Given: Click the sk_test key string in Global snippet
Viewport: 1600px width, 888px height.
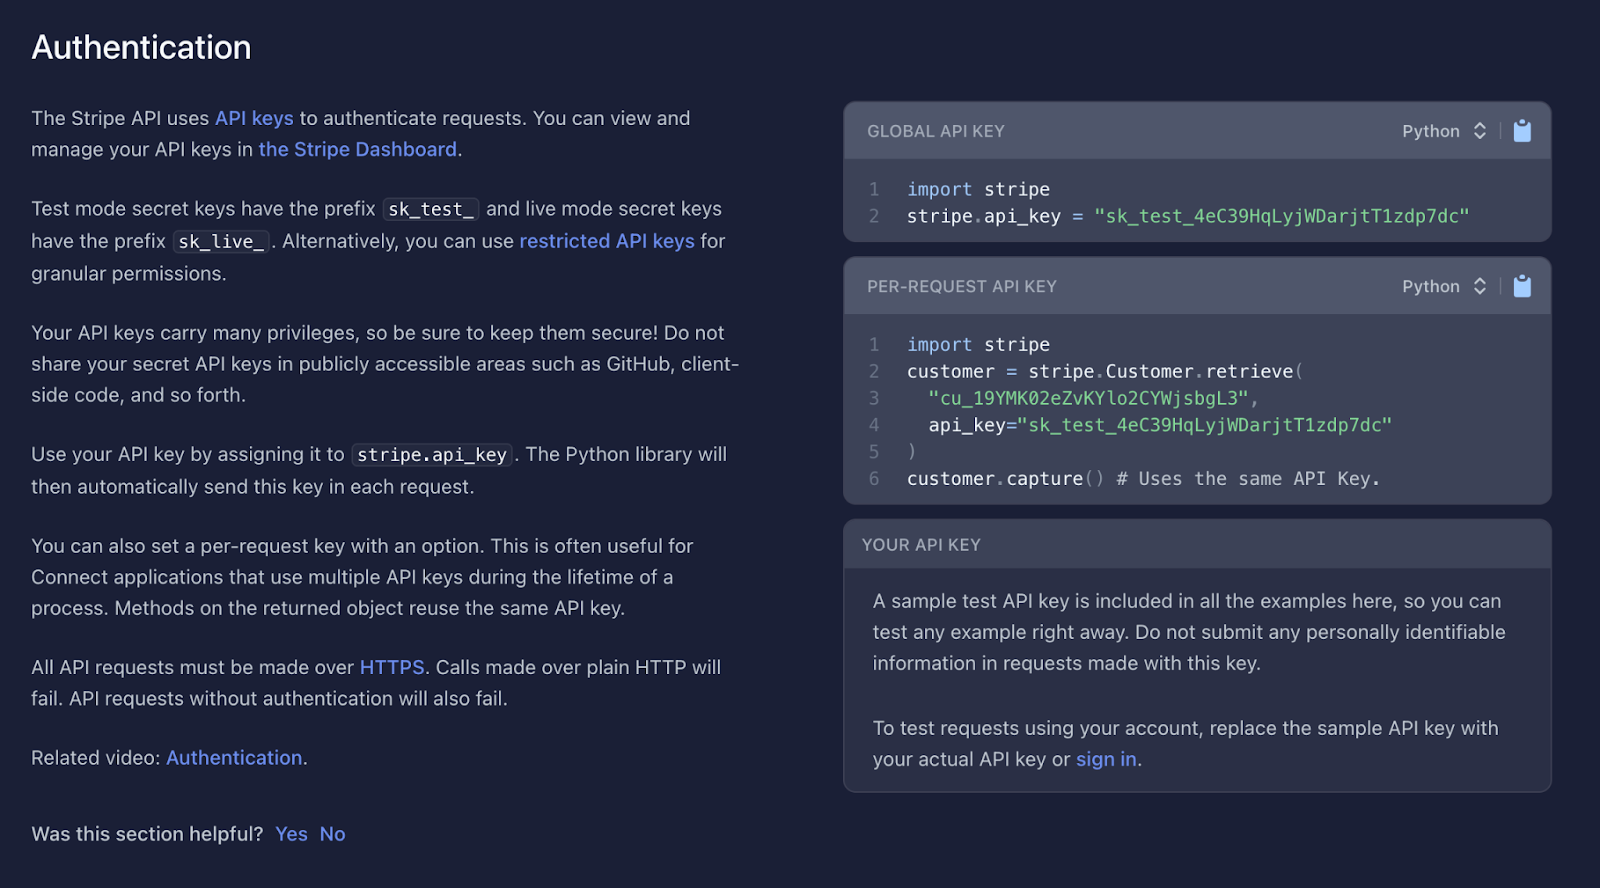Looking at the screenshot, I should tap(1282, 216).
